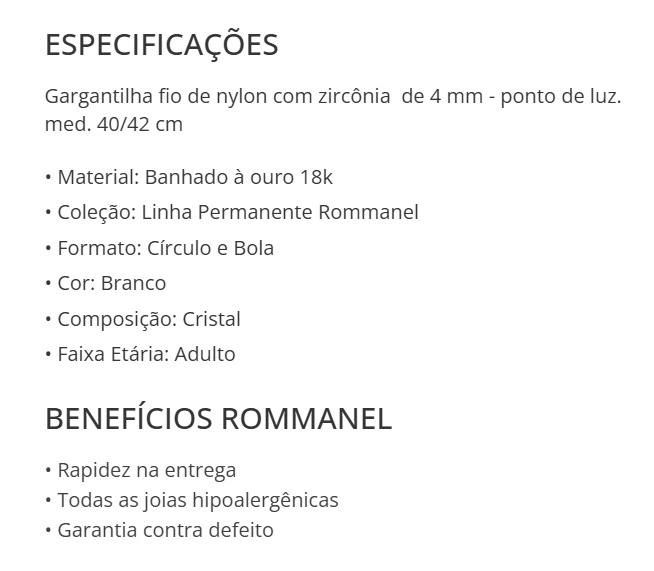
Task: Click the 'Coleção:' label
Action: point(96,213)
